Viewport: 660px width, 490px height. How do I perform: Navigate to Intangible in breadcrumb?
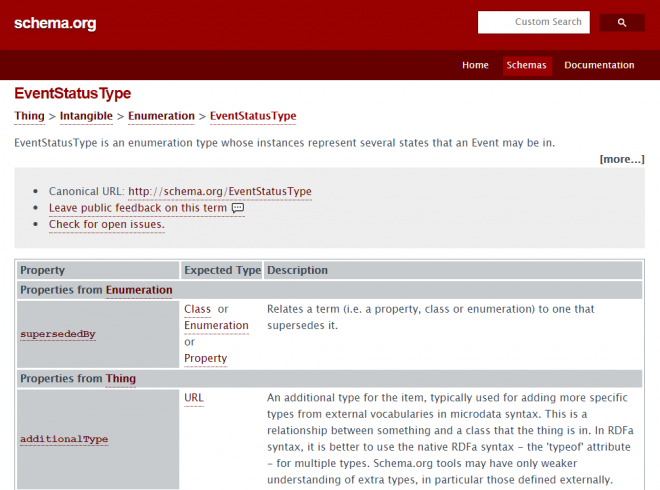click(86, 116)
